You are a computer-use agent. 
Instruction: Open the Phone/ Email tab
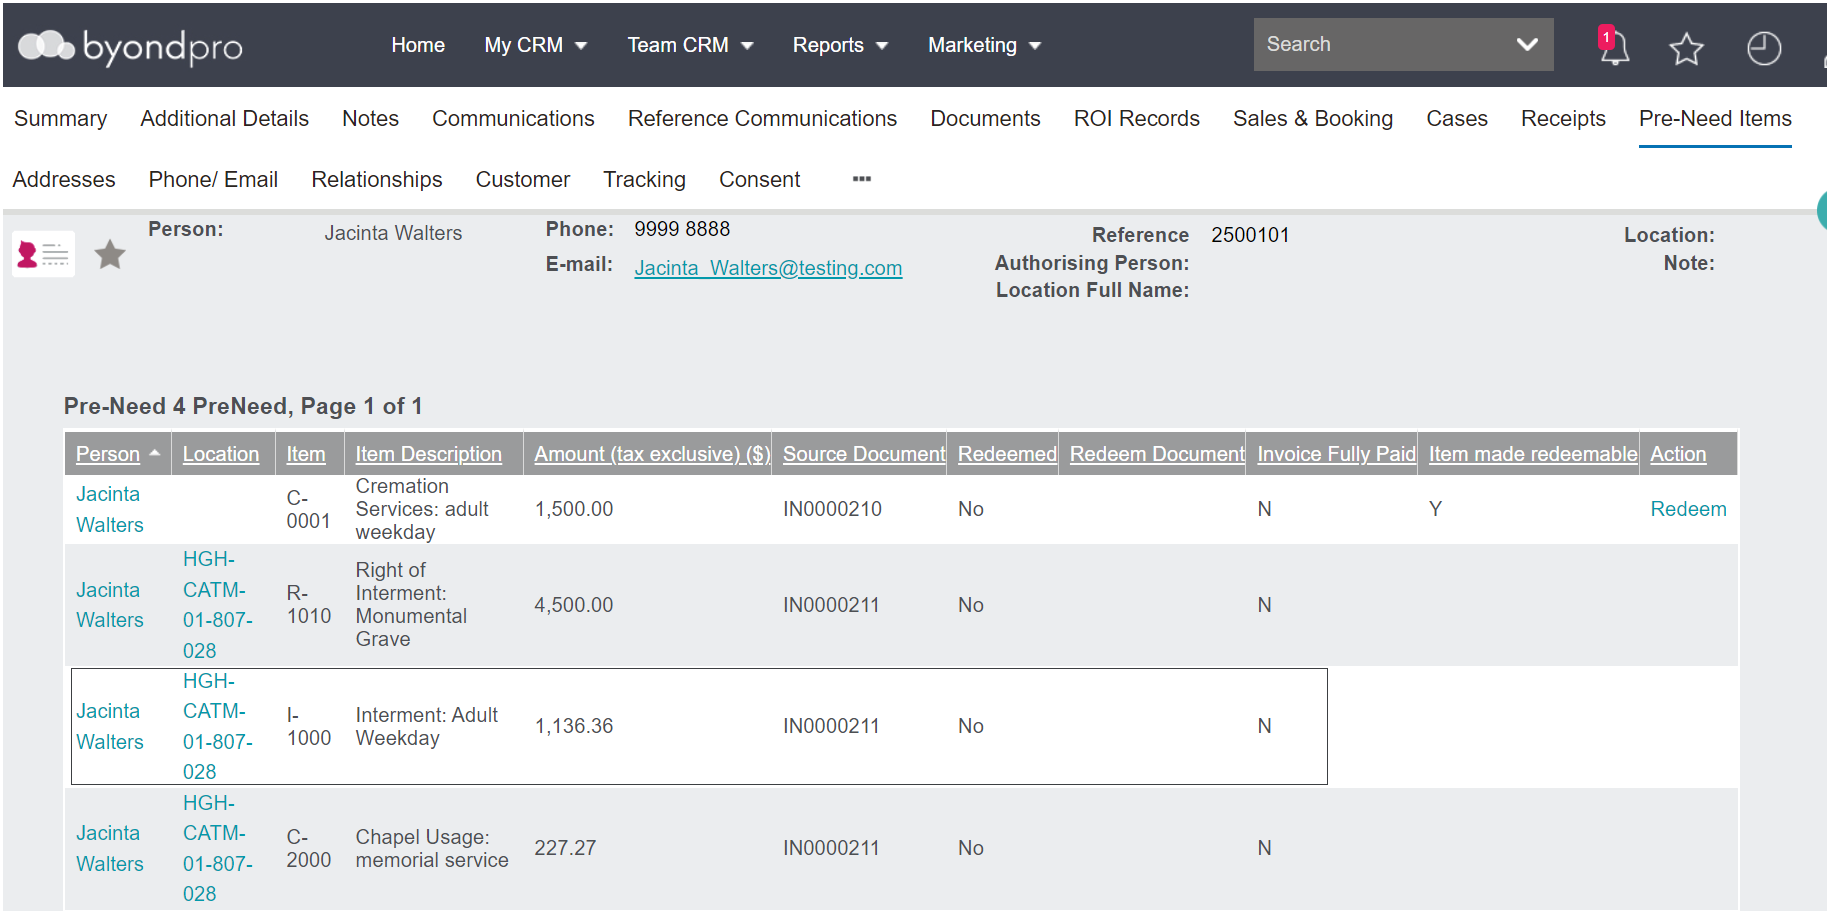[213, 179]
